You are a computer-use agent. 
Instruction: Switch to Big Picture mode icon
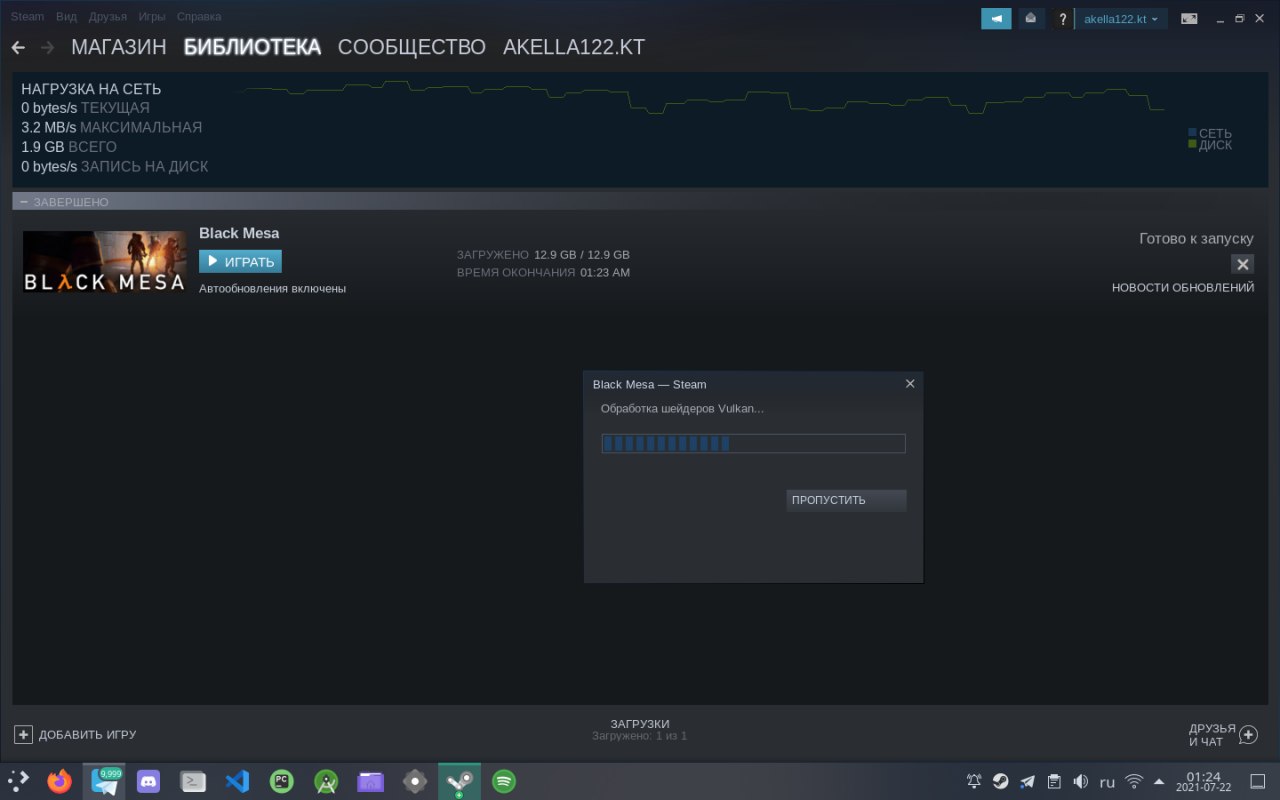tap(1189, 18)
